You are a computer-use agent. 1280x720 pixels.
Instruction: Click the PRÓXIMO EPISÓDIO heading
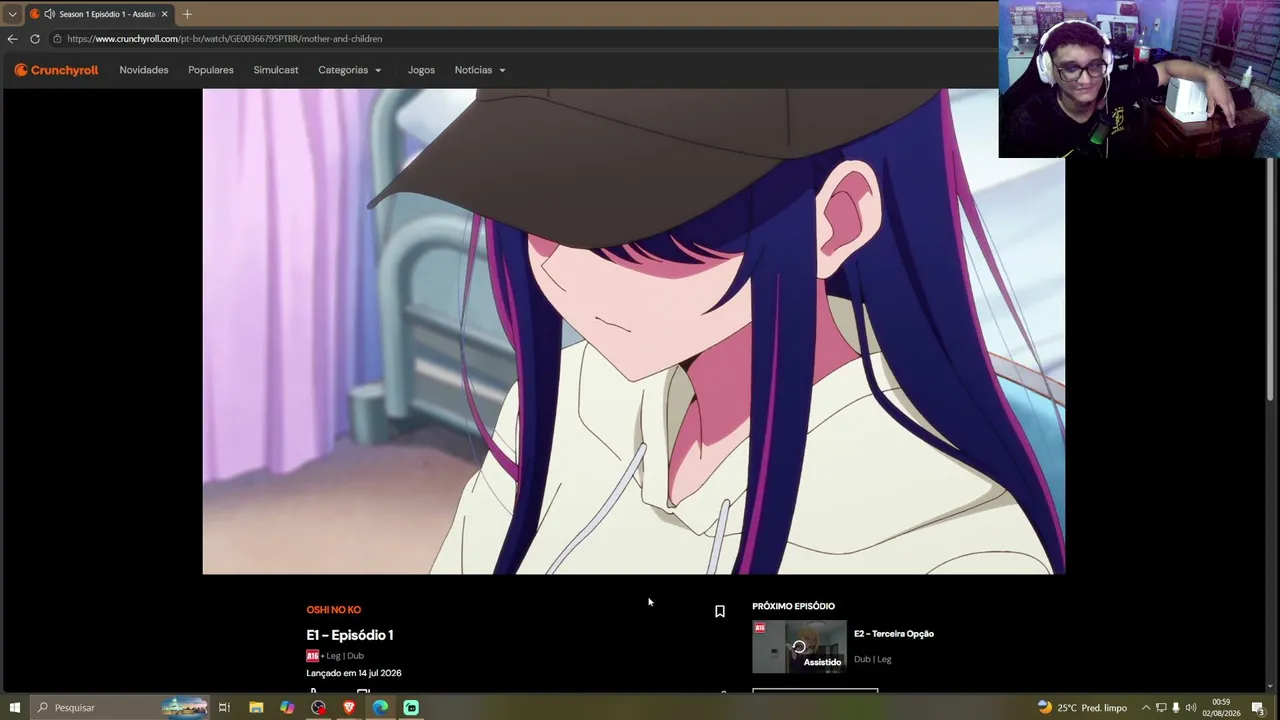click(x=794, y=606)
